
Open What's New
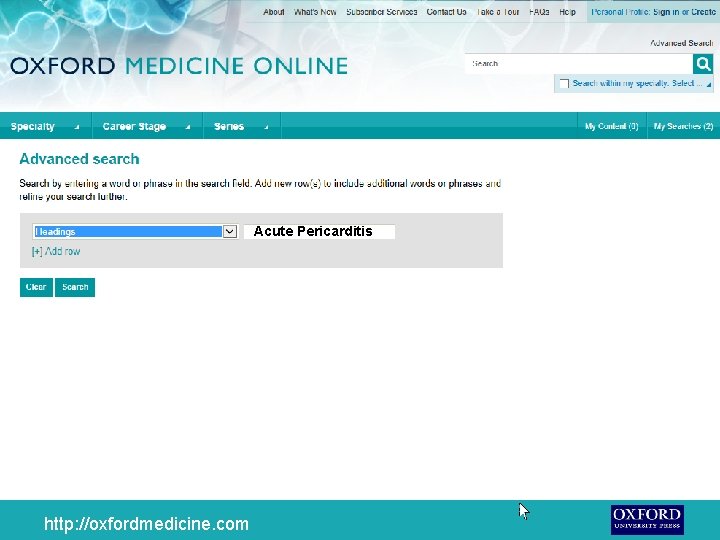click(x=315, y=12)
